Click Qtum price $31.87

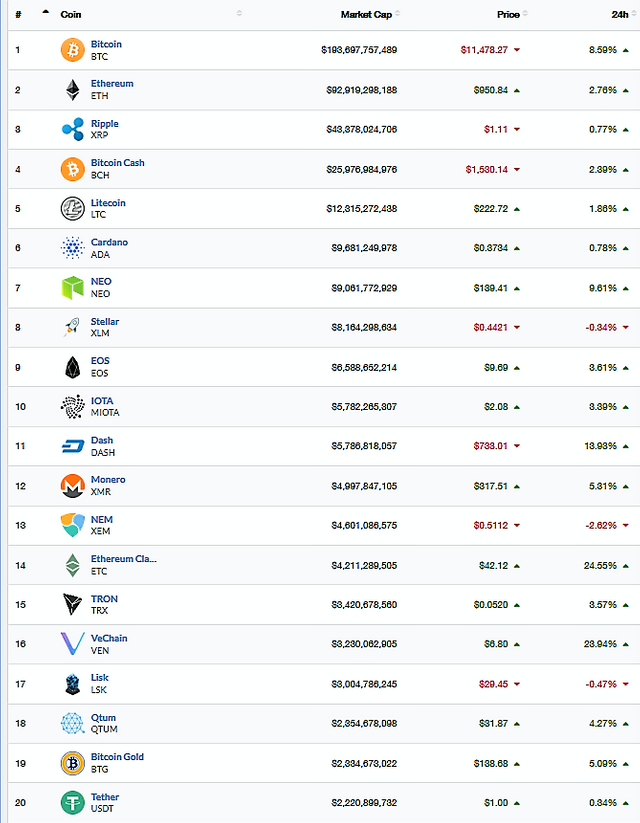click(x=493, y=723)
